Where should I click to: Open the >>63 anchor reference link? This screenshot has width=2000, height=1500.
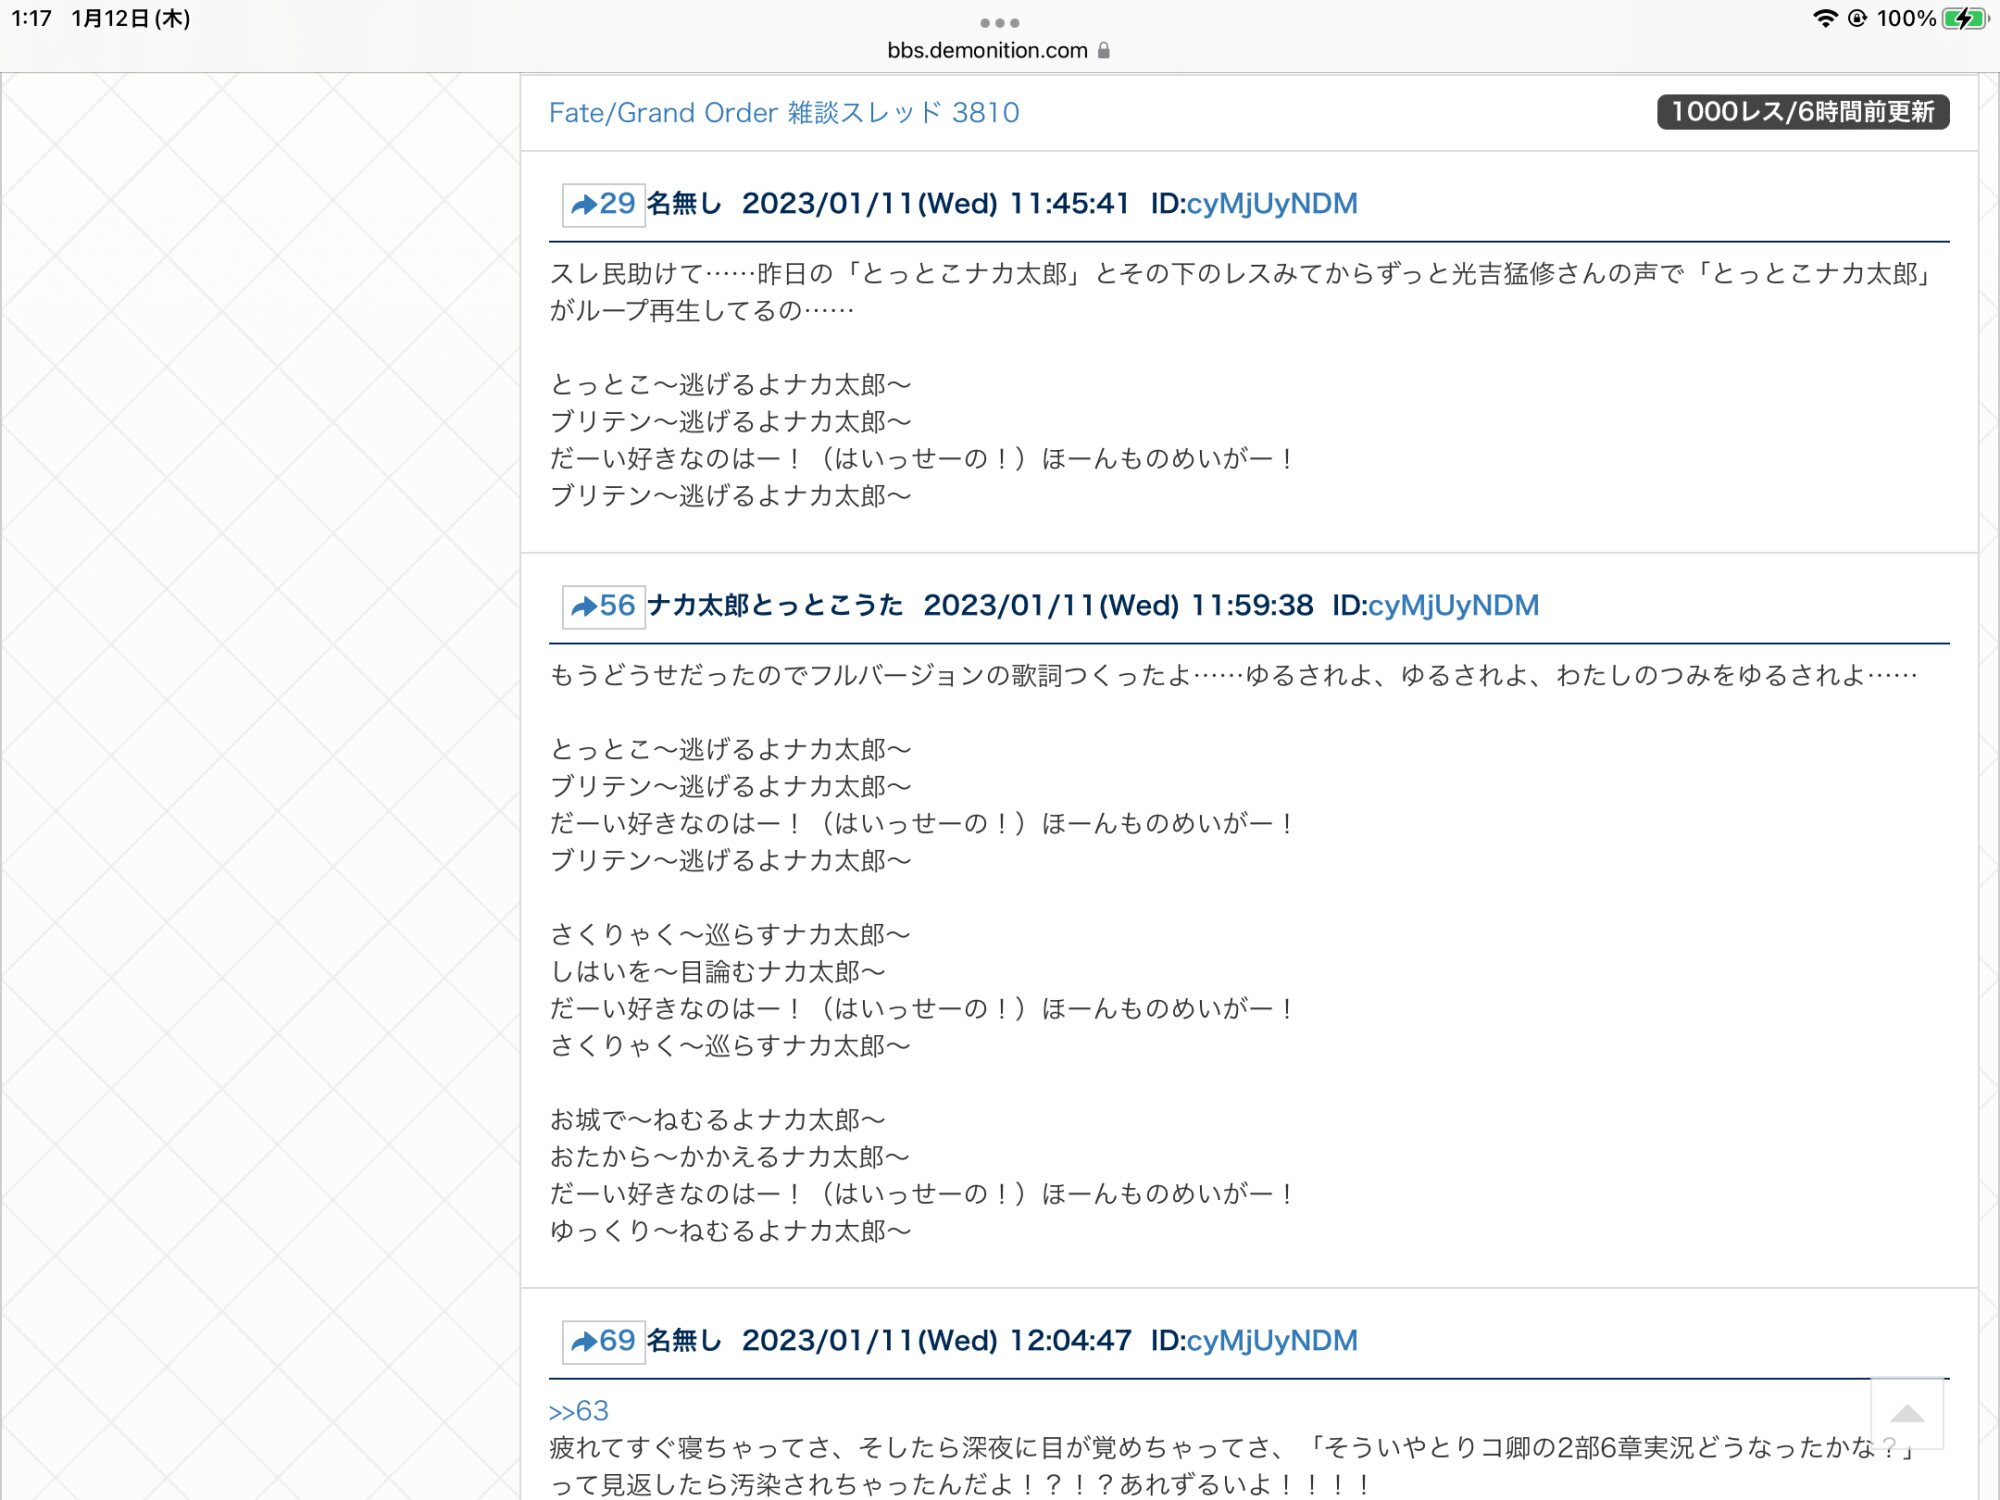(579, 1410)
